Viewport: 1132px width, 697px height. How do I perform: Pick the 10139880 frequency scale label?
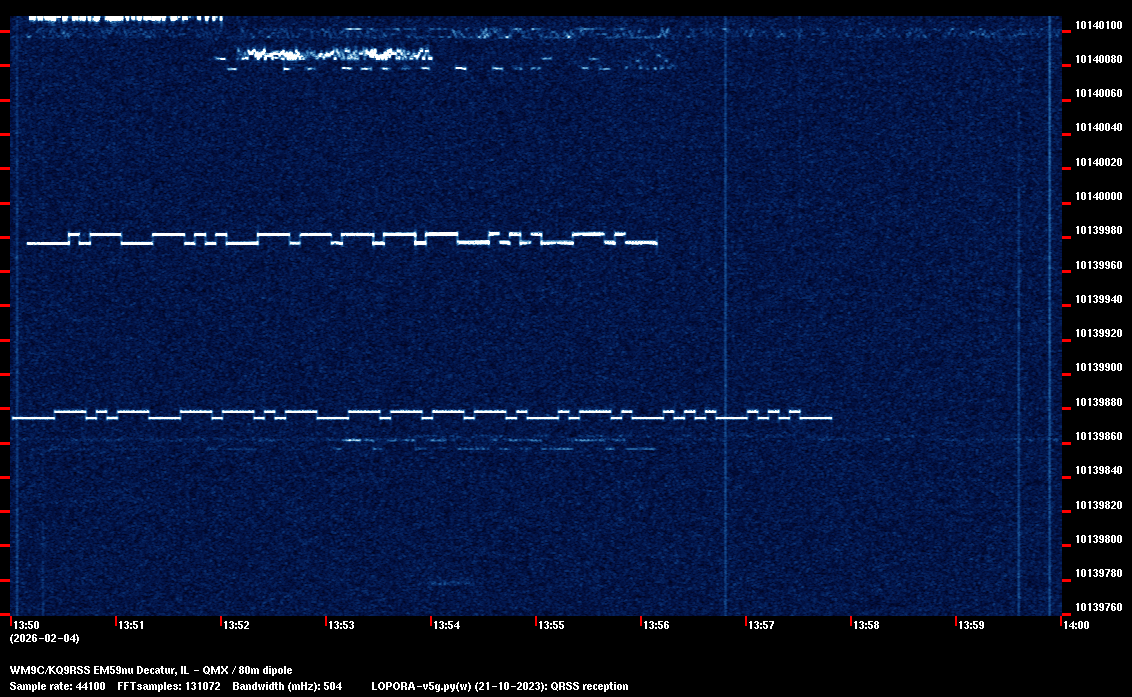click(x=1098, y=402)
